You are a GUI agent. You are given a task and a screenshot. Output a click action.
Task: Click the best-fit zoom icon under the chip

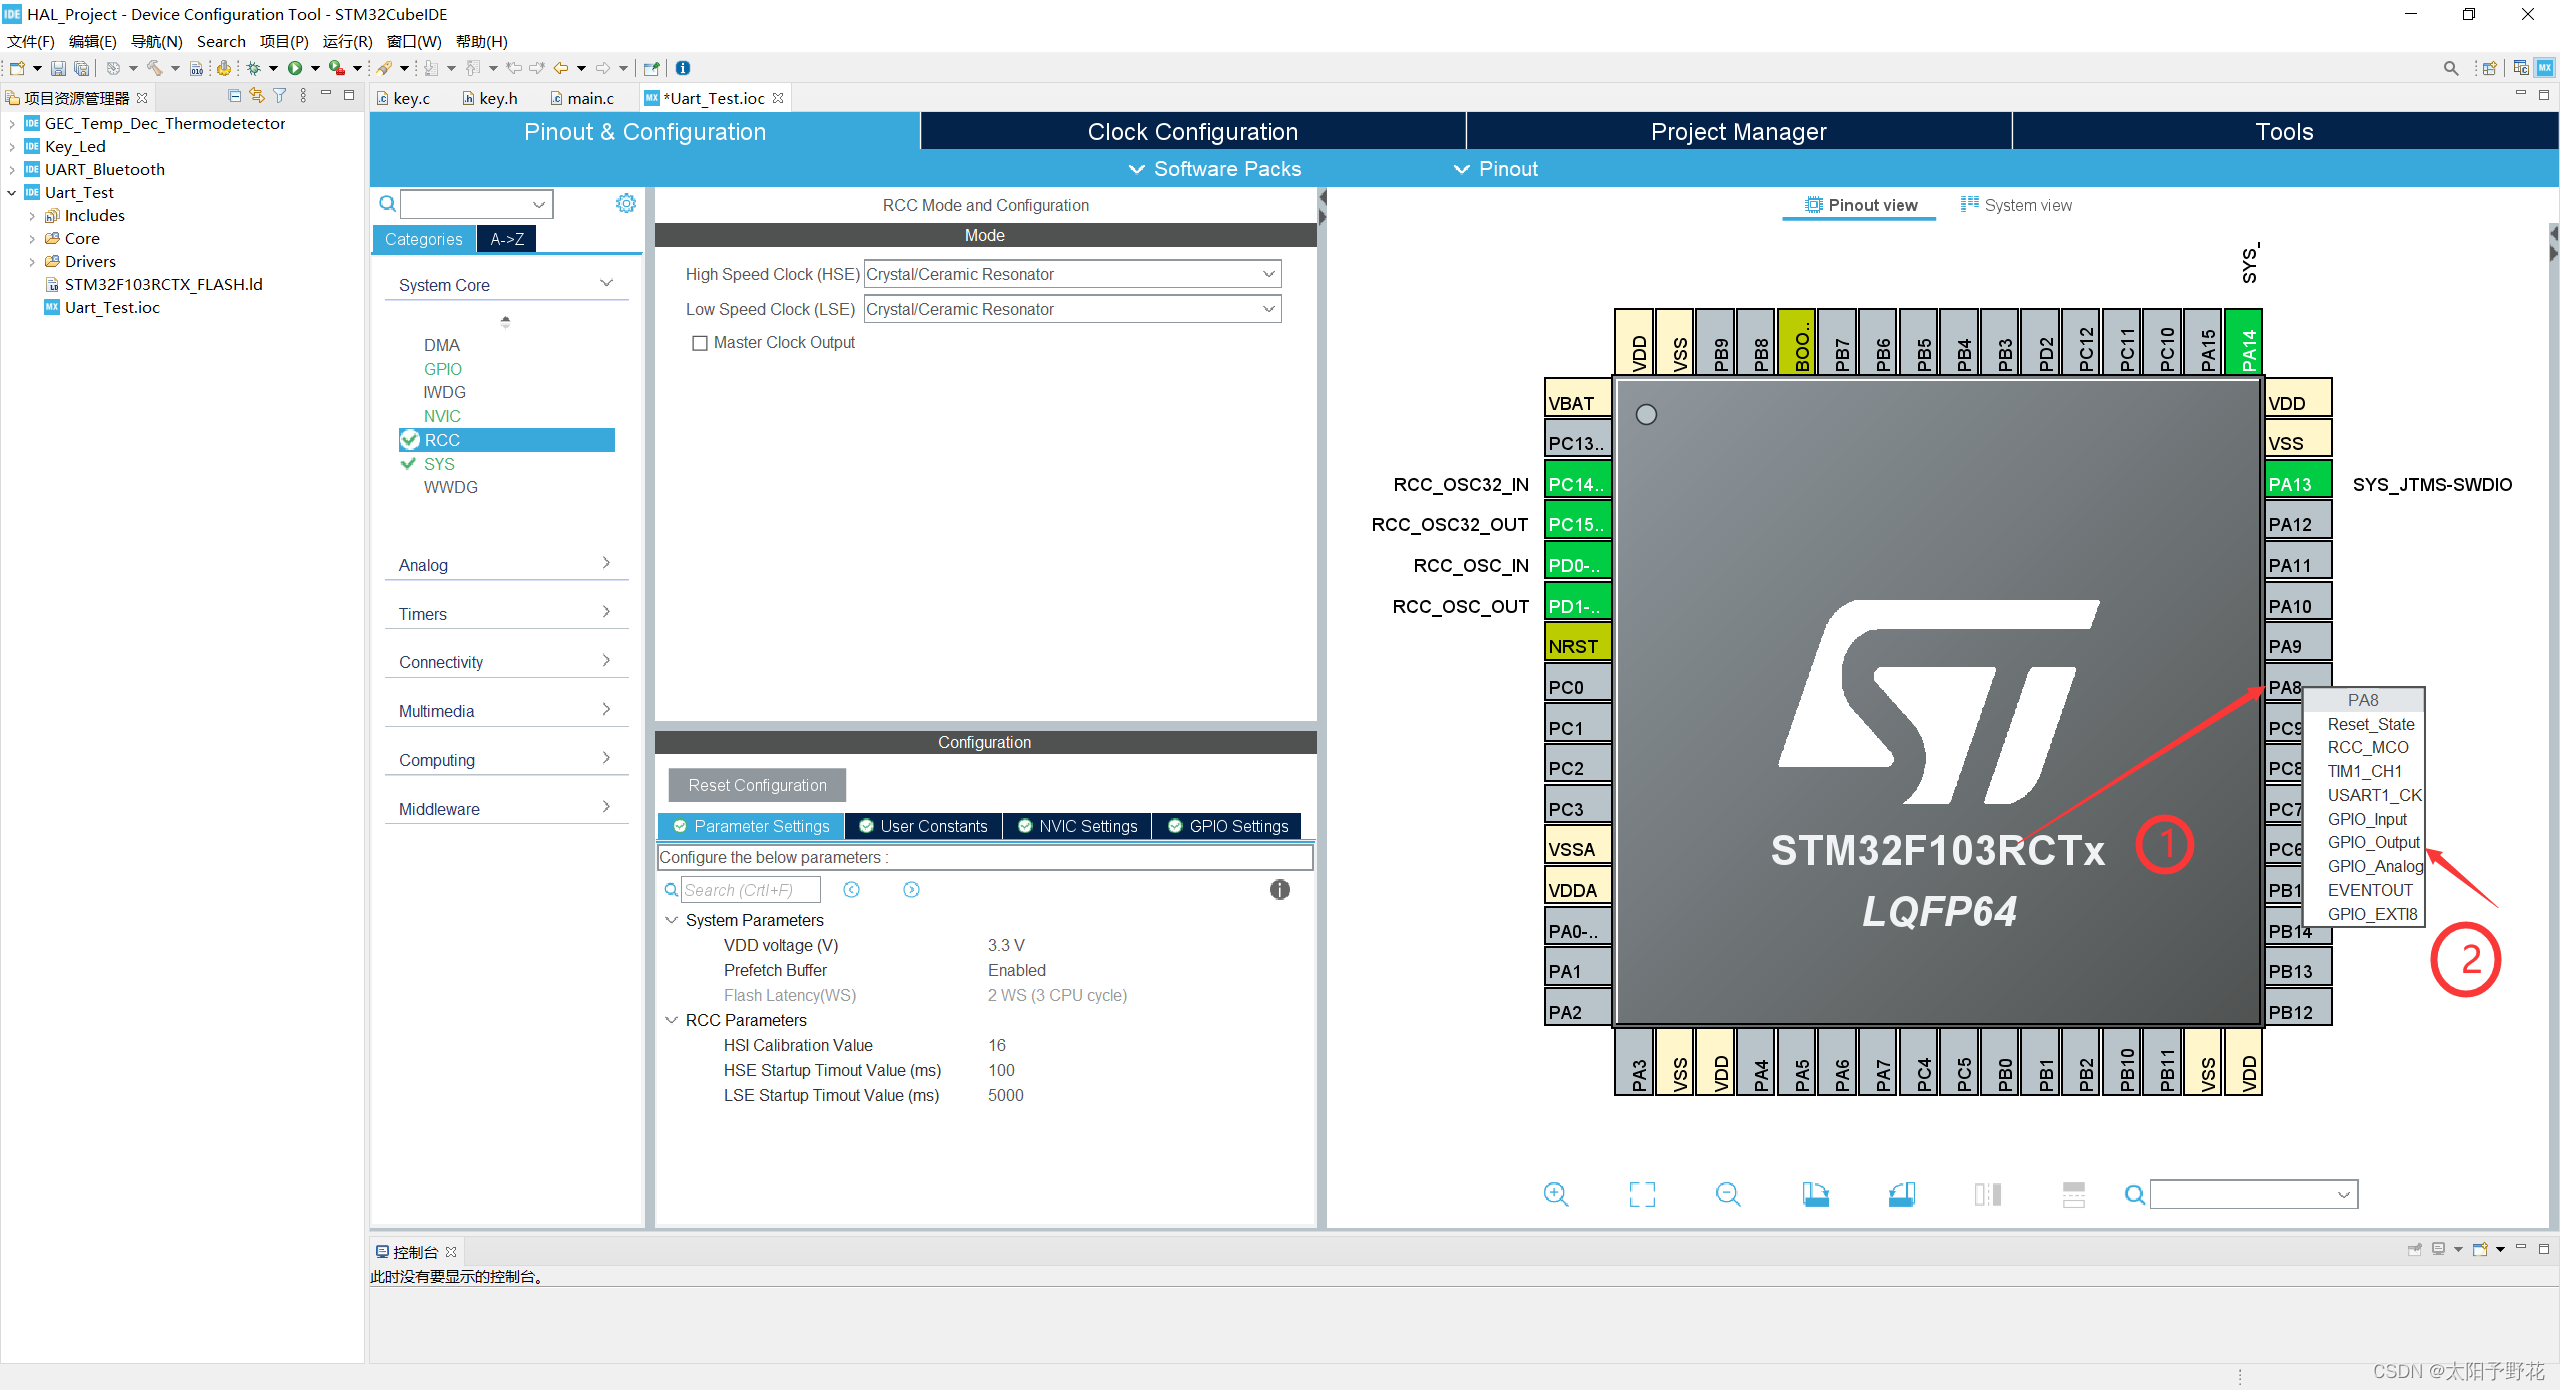(1643, 1194)
